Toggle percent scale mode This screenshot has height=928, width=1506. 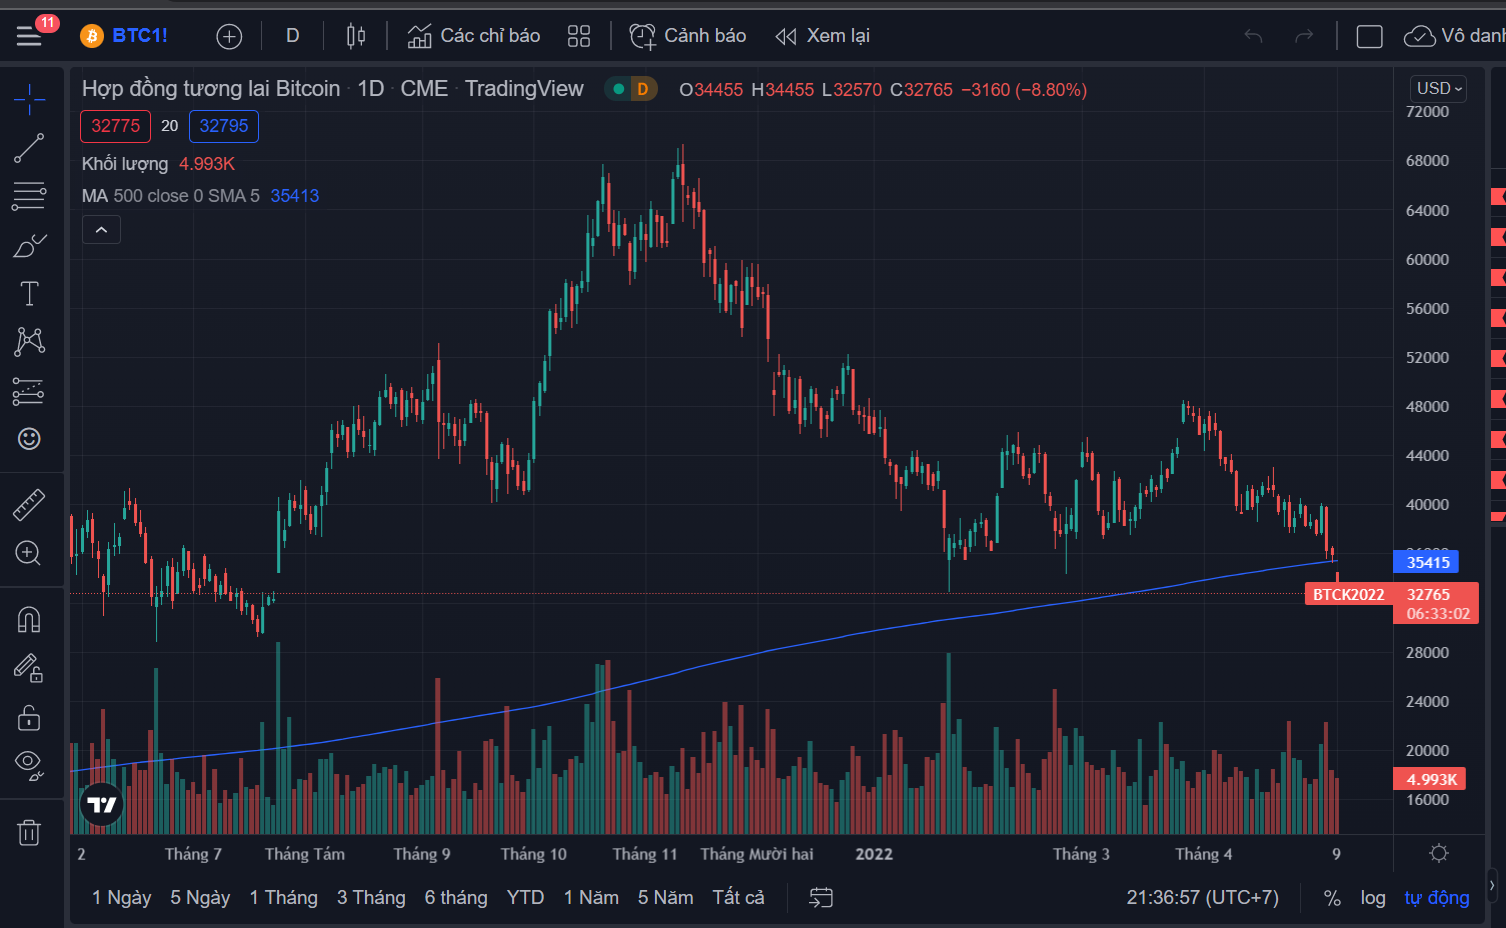[x=1332, y=898]
